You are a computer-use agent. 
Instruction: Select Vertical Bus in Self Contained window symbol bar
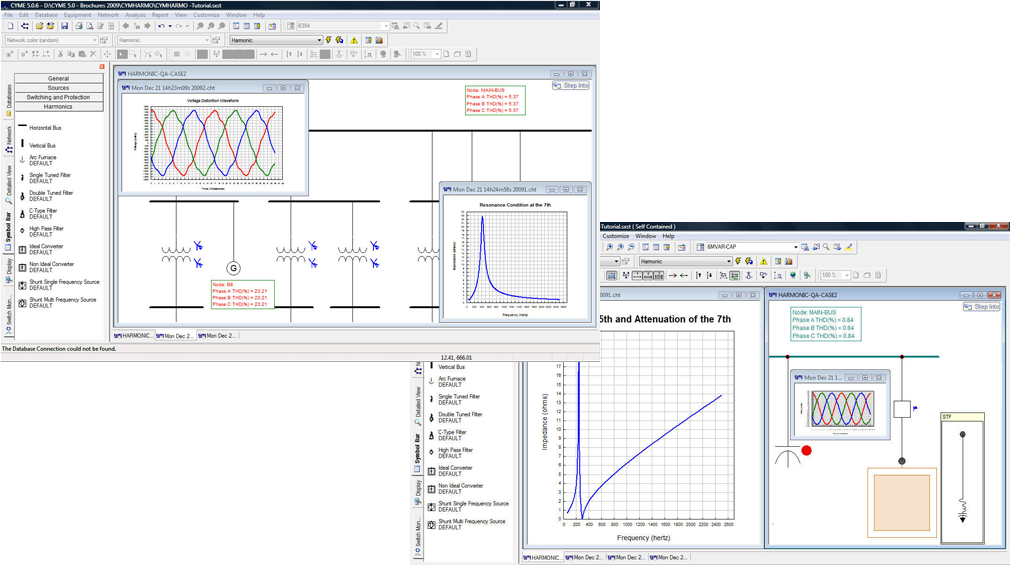click(448, 367)
